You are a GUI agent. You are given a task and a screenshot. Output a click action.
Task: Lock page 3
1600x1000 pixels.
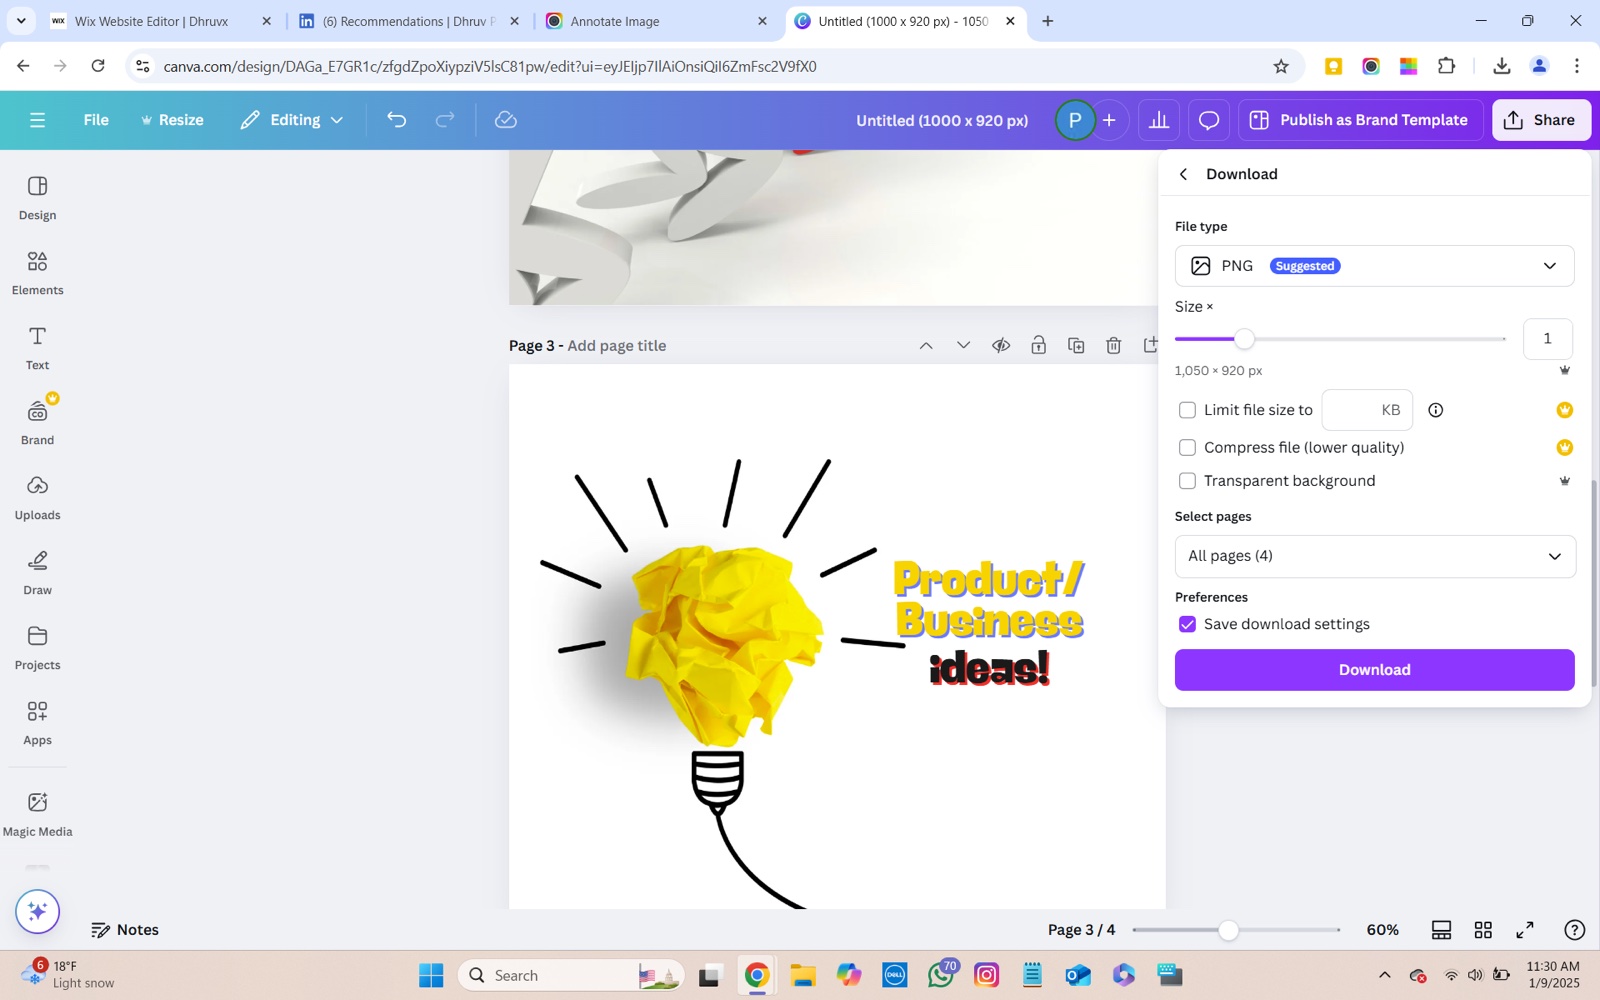pos(1039,345)
